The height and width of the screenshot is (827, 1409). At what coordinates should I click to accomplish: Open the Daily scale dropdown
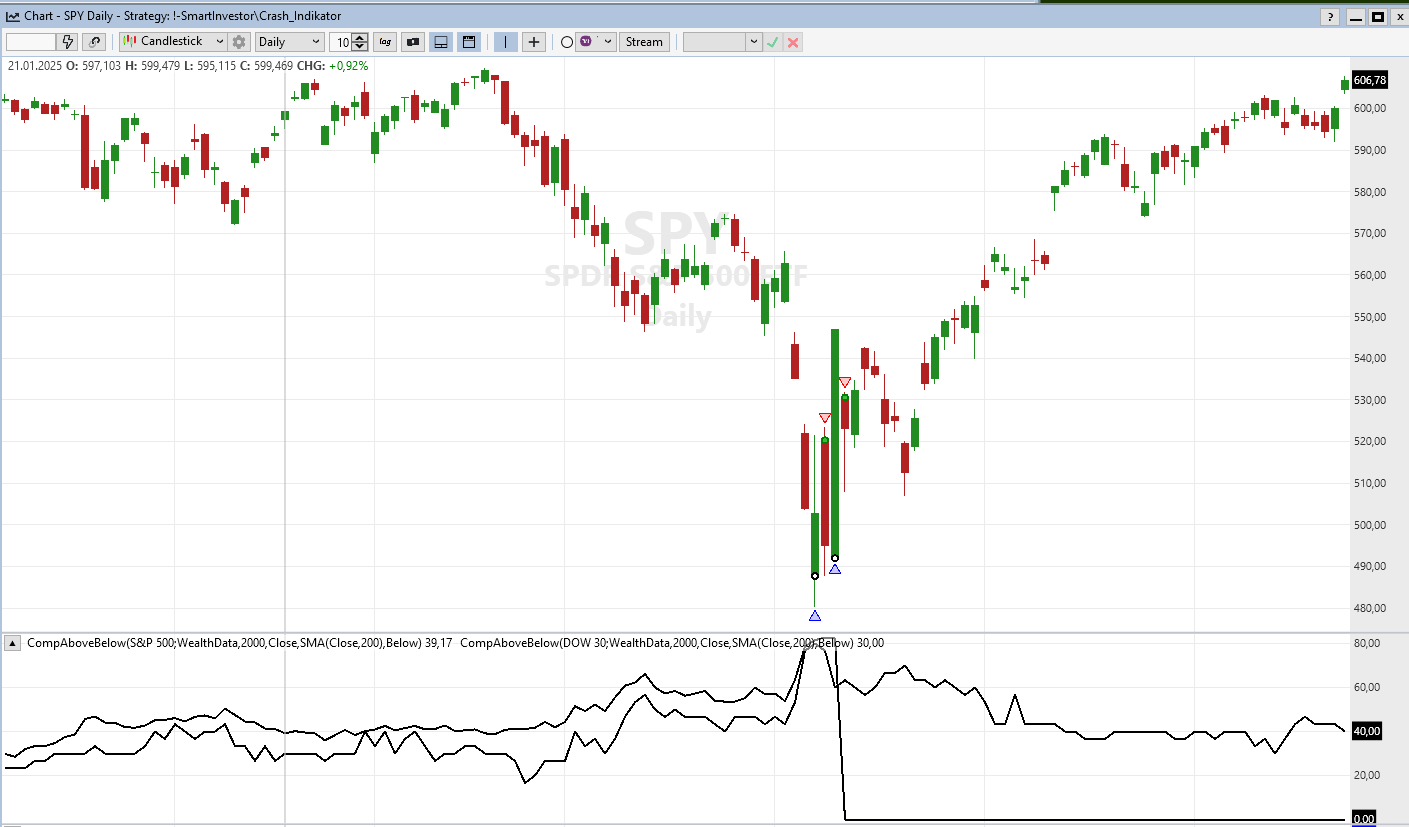tap(290, 42)
